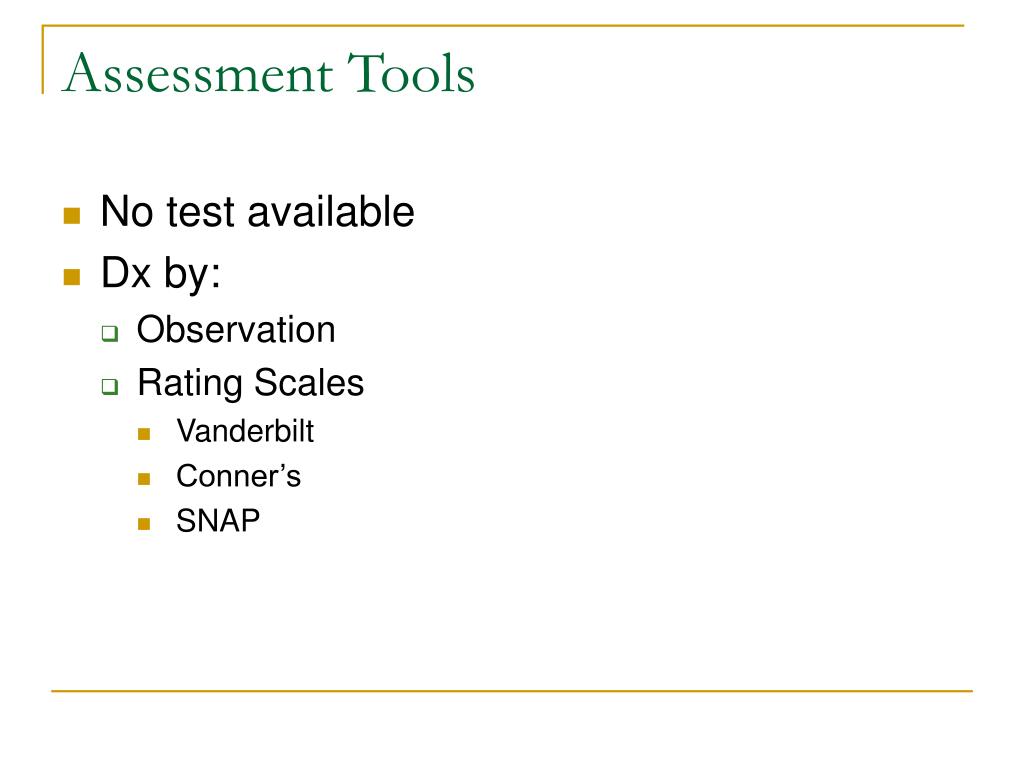Viewport: 1024px width, 768px height.
Task: Click the gold bullet next to Conner's
Action: point(144,479)
